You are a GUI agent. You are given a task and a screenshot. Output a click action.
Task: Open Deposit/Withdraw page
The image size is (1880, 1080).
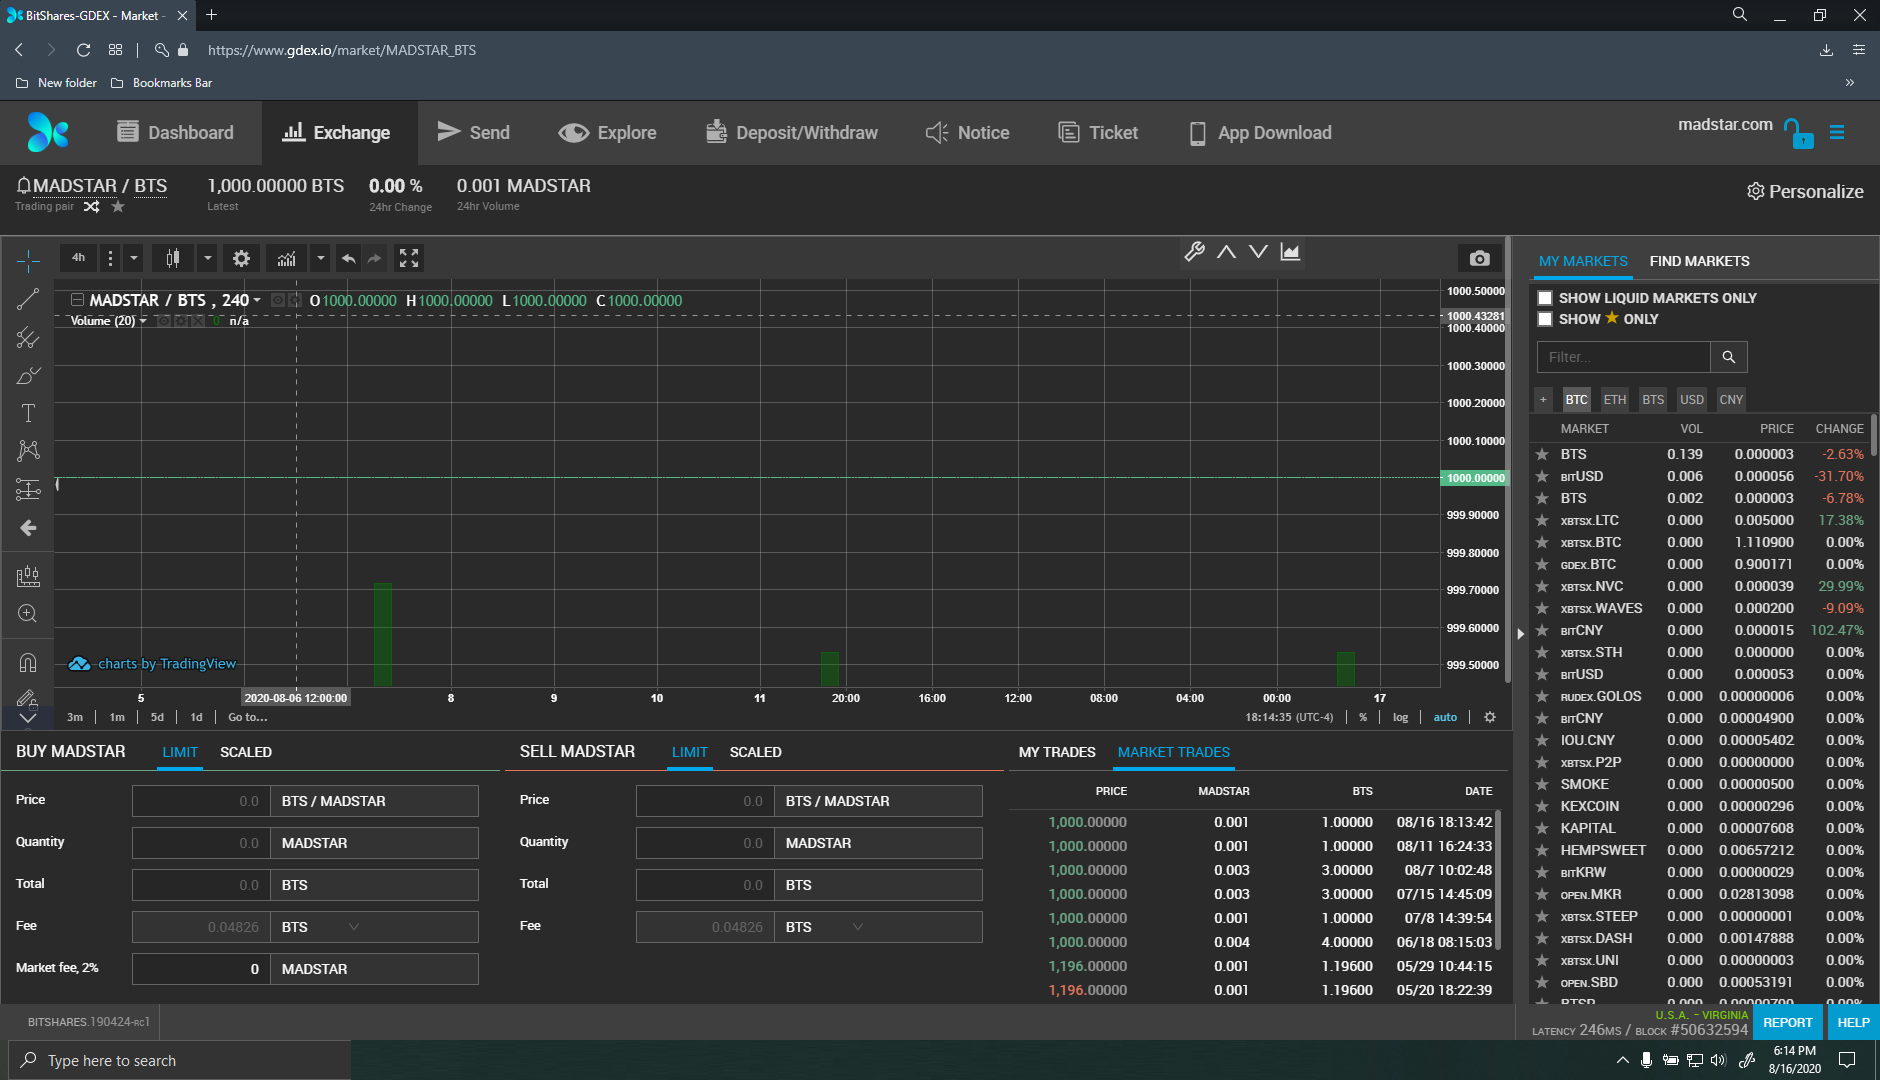click(792, 133)
